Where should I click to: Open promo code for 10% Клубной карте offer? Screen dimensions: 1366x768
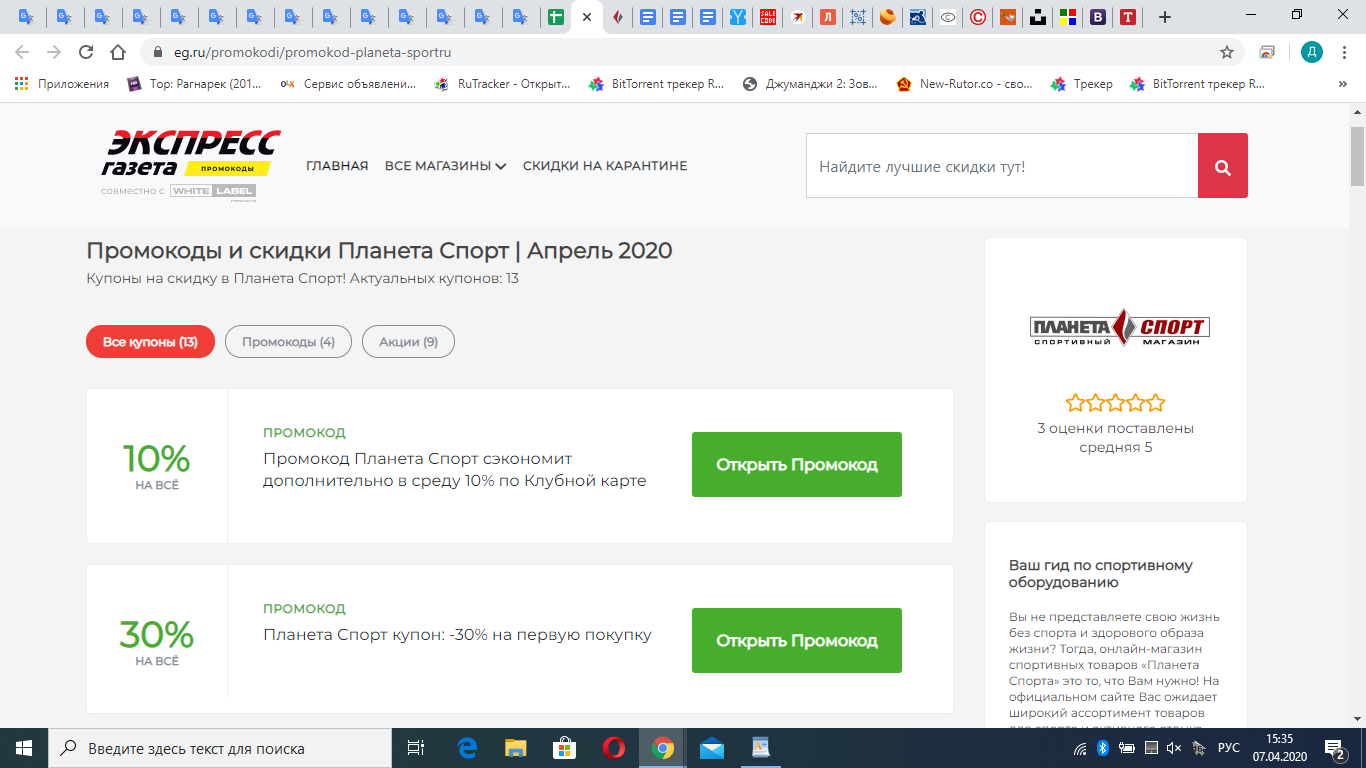tap(797, 464)
